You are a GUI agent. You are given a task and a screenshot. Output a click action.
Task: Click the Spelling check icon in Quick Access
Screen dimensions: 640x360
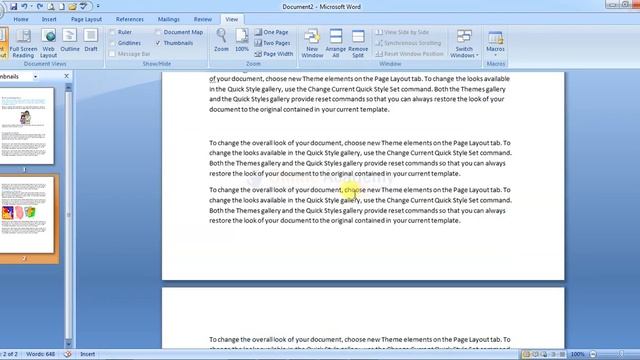(83, 7)
